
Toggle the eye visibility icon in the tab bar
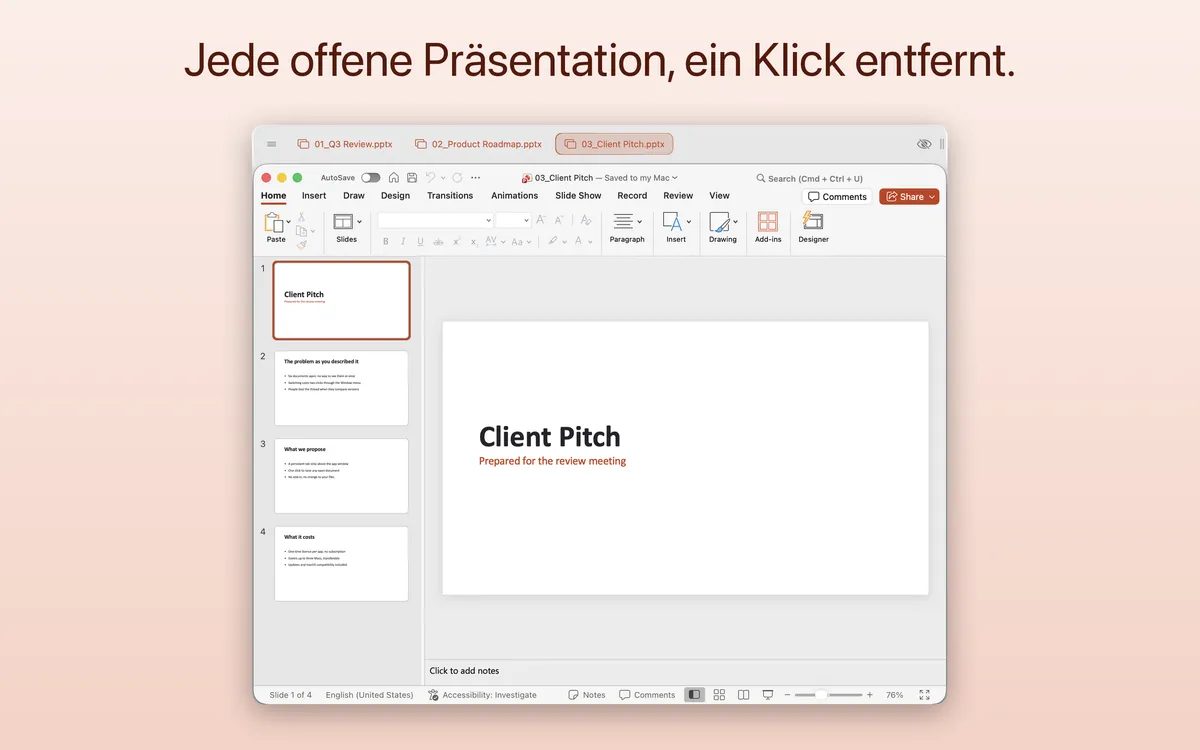tap(924, 144)
